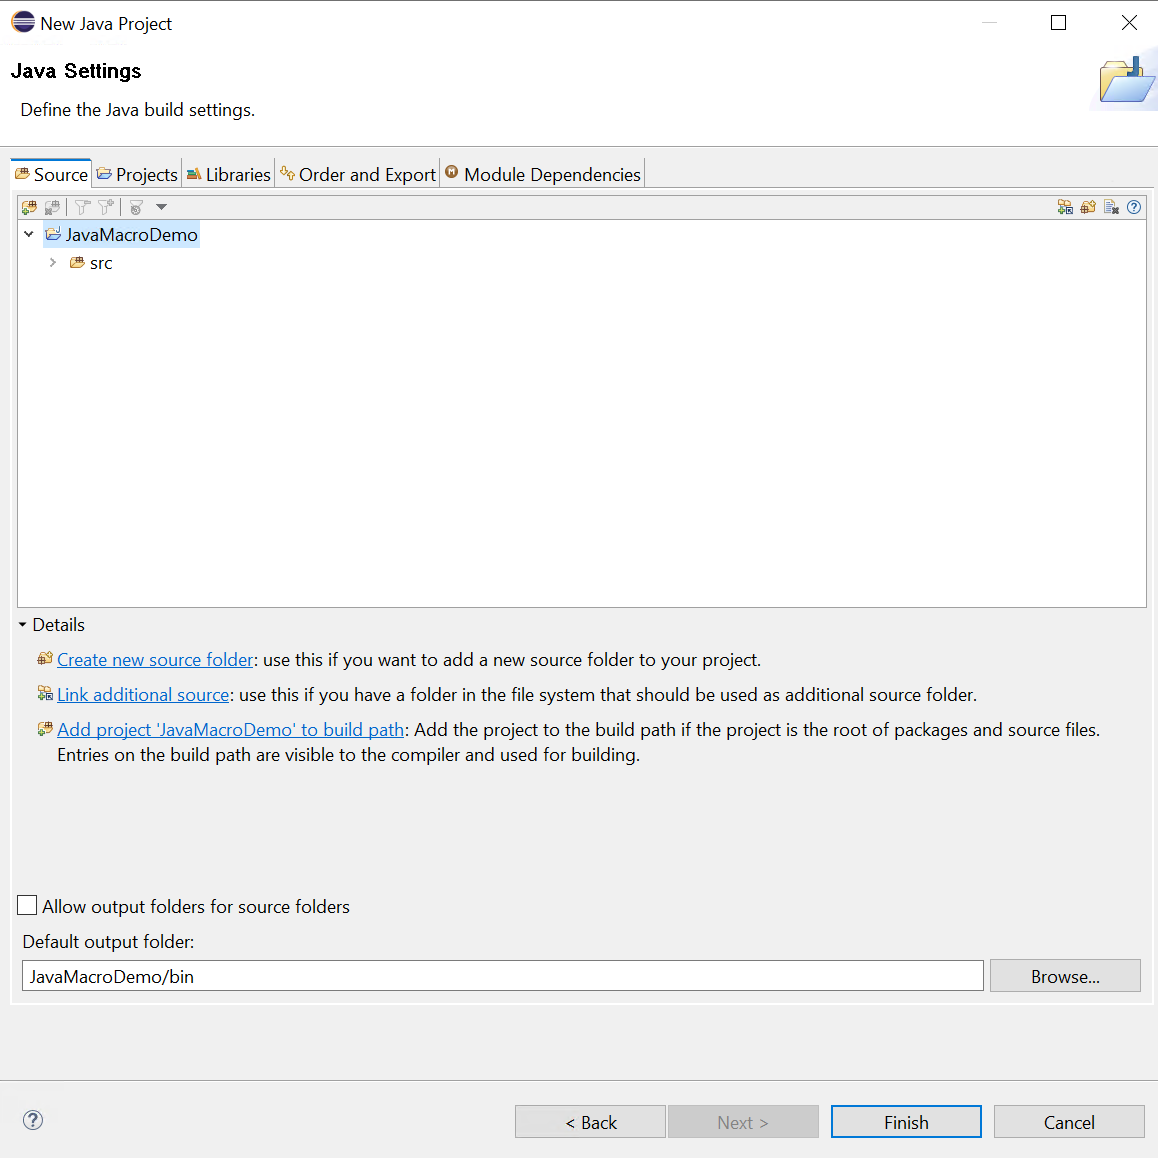The image size is (1158, 1158).
Task: Open the Order and Export tab
Action: click(358, 174)
